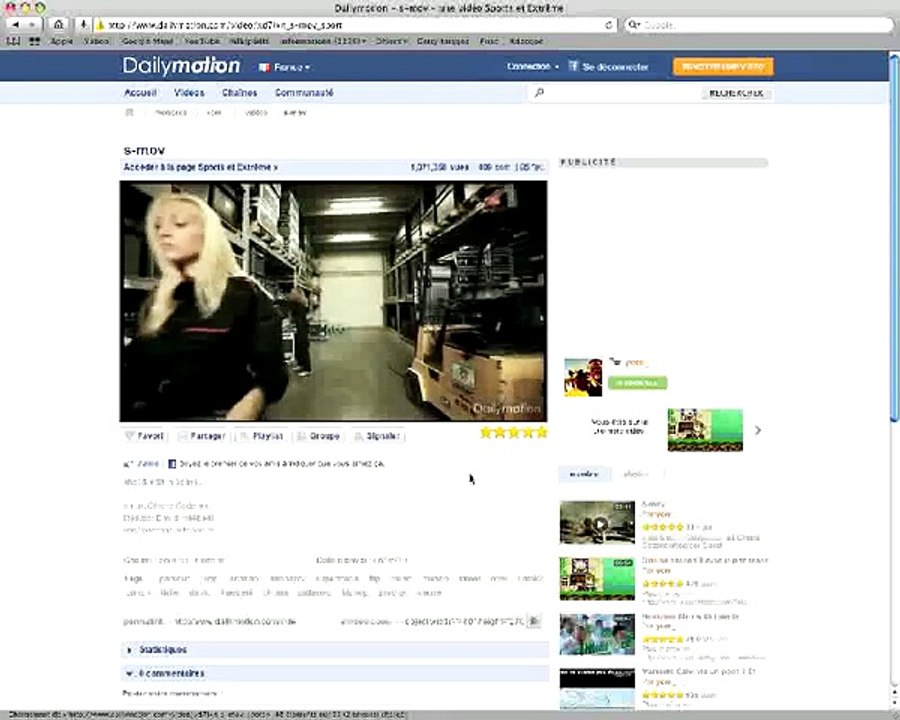Reload the page with the refresh icon

tap(608, 25)
